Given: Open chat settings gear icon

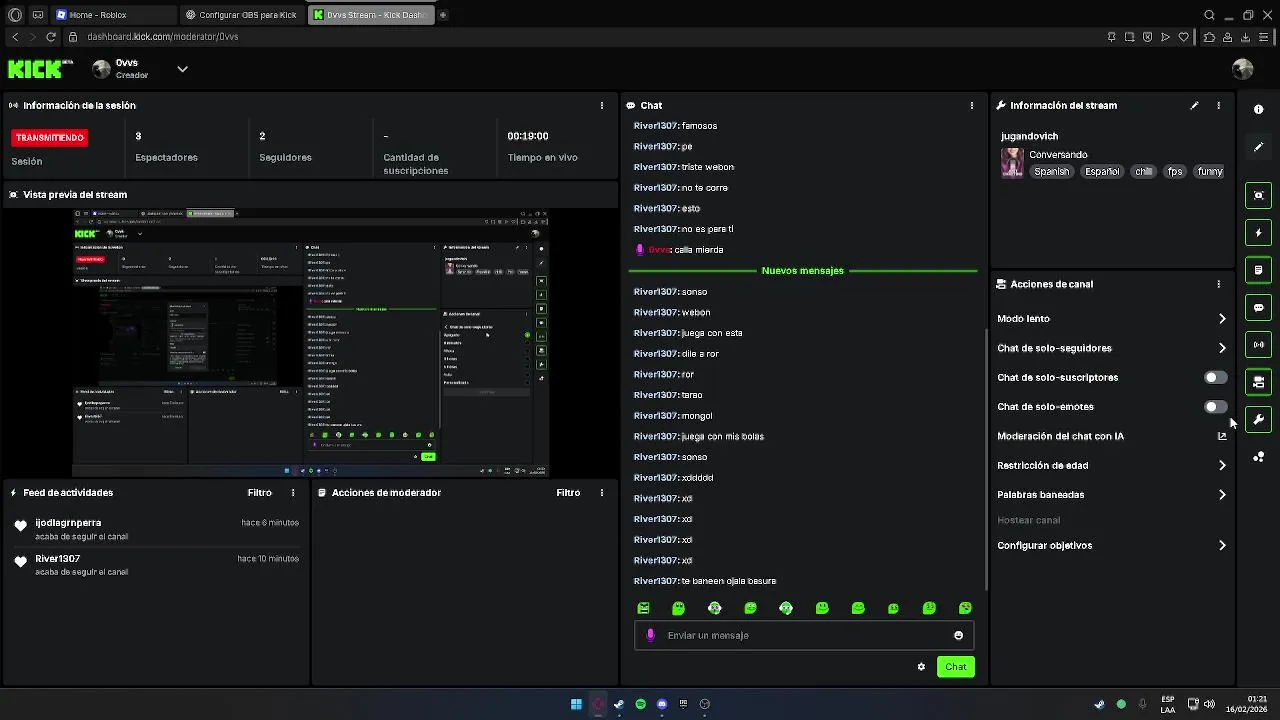Looking at the screenshot, I should click(x=921, y=667).
